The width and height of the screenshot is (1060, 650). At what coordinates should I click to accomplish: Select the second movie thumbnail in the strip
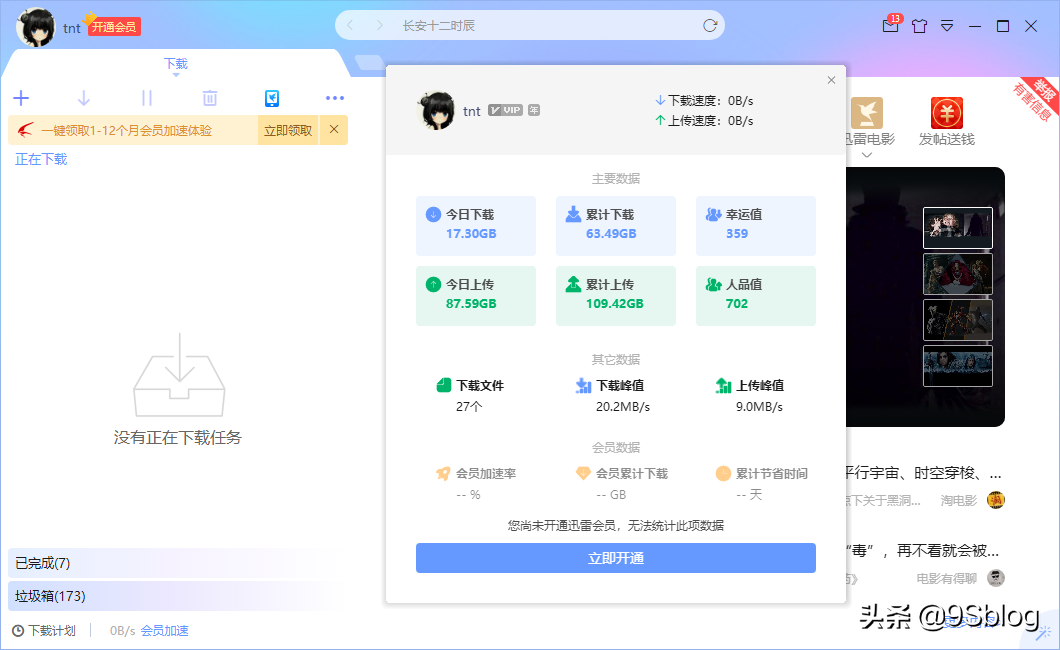coord(958,274)
